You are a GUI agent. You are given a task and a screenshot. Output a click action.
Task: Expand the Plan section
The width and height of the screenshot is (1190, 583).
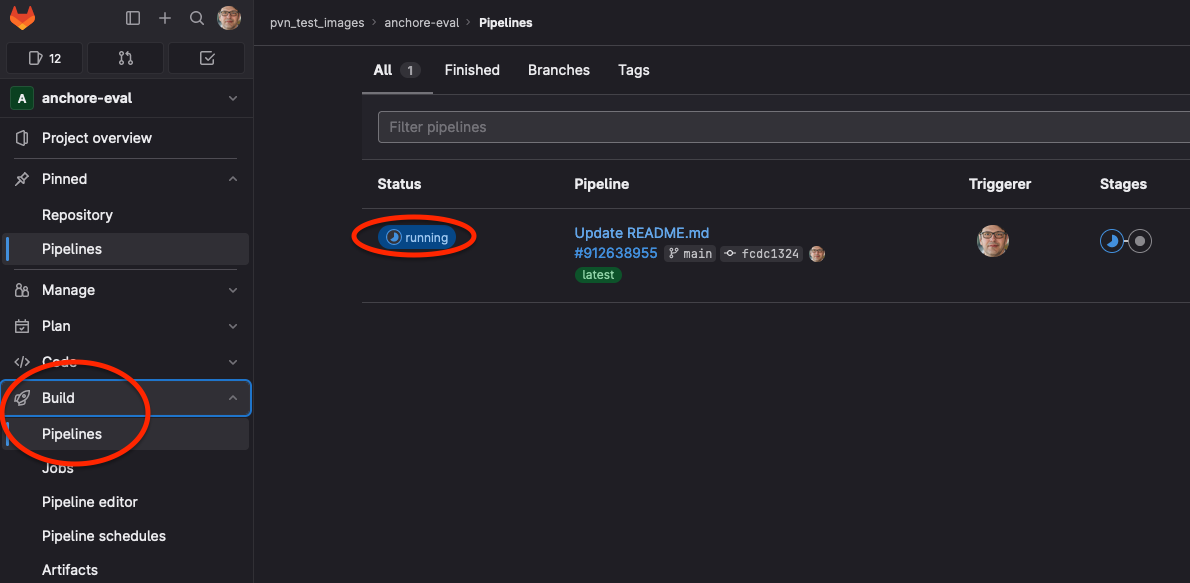click(233, 326)
